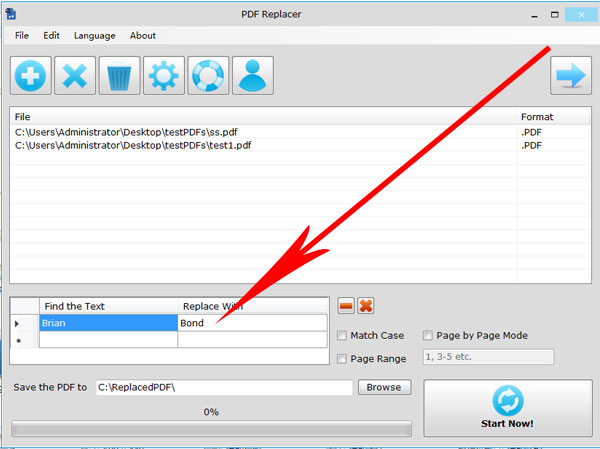Click the Start Now! button
The image size is (600, 449).
click(x=508, y=408)
